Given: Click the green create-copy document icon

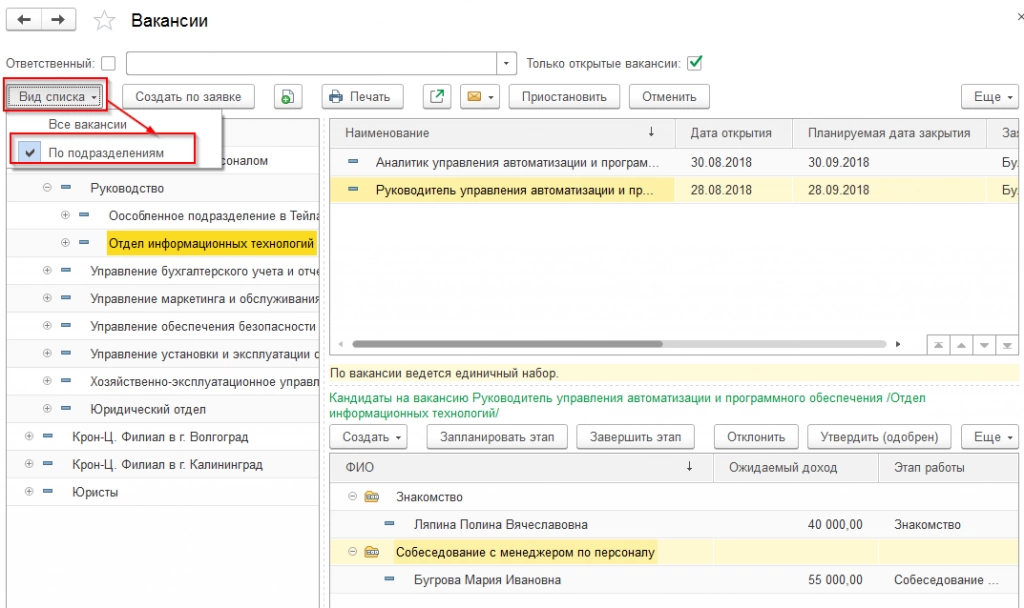Looking at the screenshot, I should pos(288,97).
